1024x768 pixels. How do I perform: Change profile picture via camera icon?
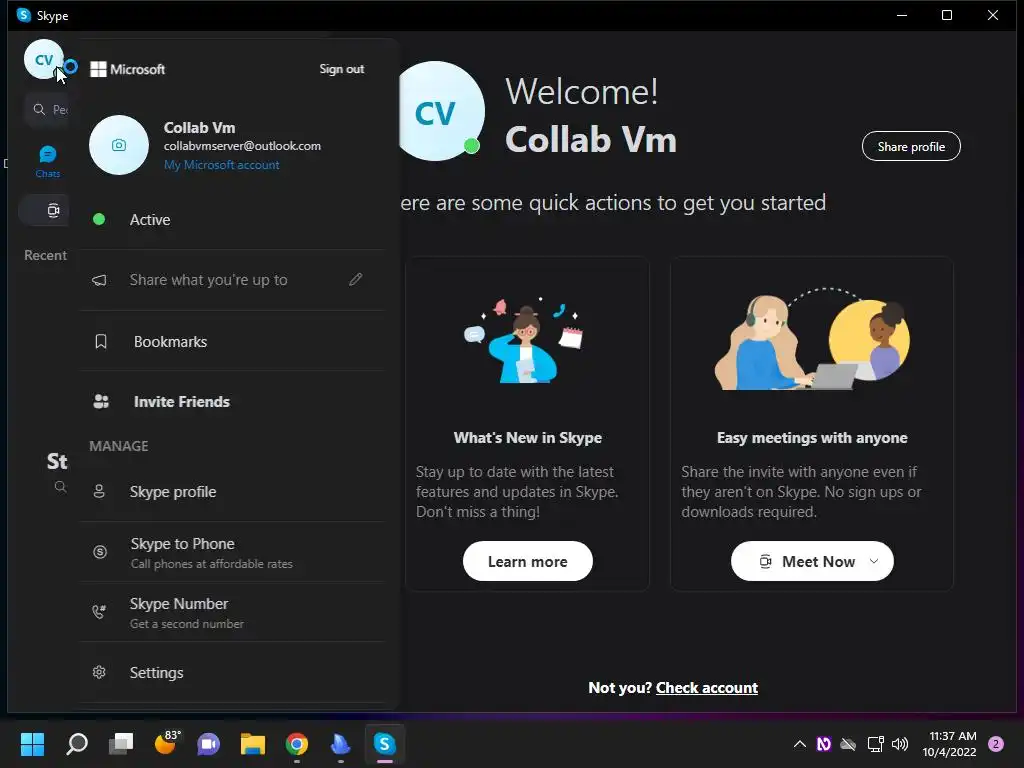coord(119,145)
